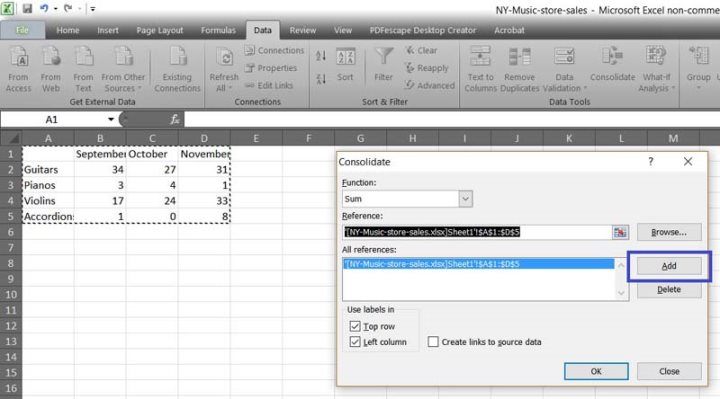Select the October header cell
The image size is (720, 399).
point(152,154)
